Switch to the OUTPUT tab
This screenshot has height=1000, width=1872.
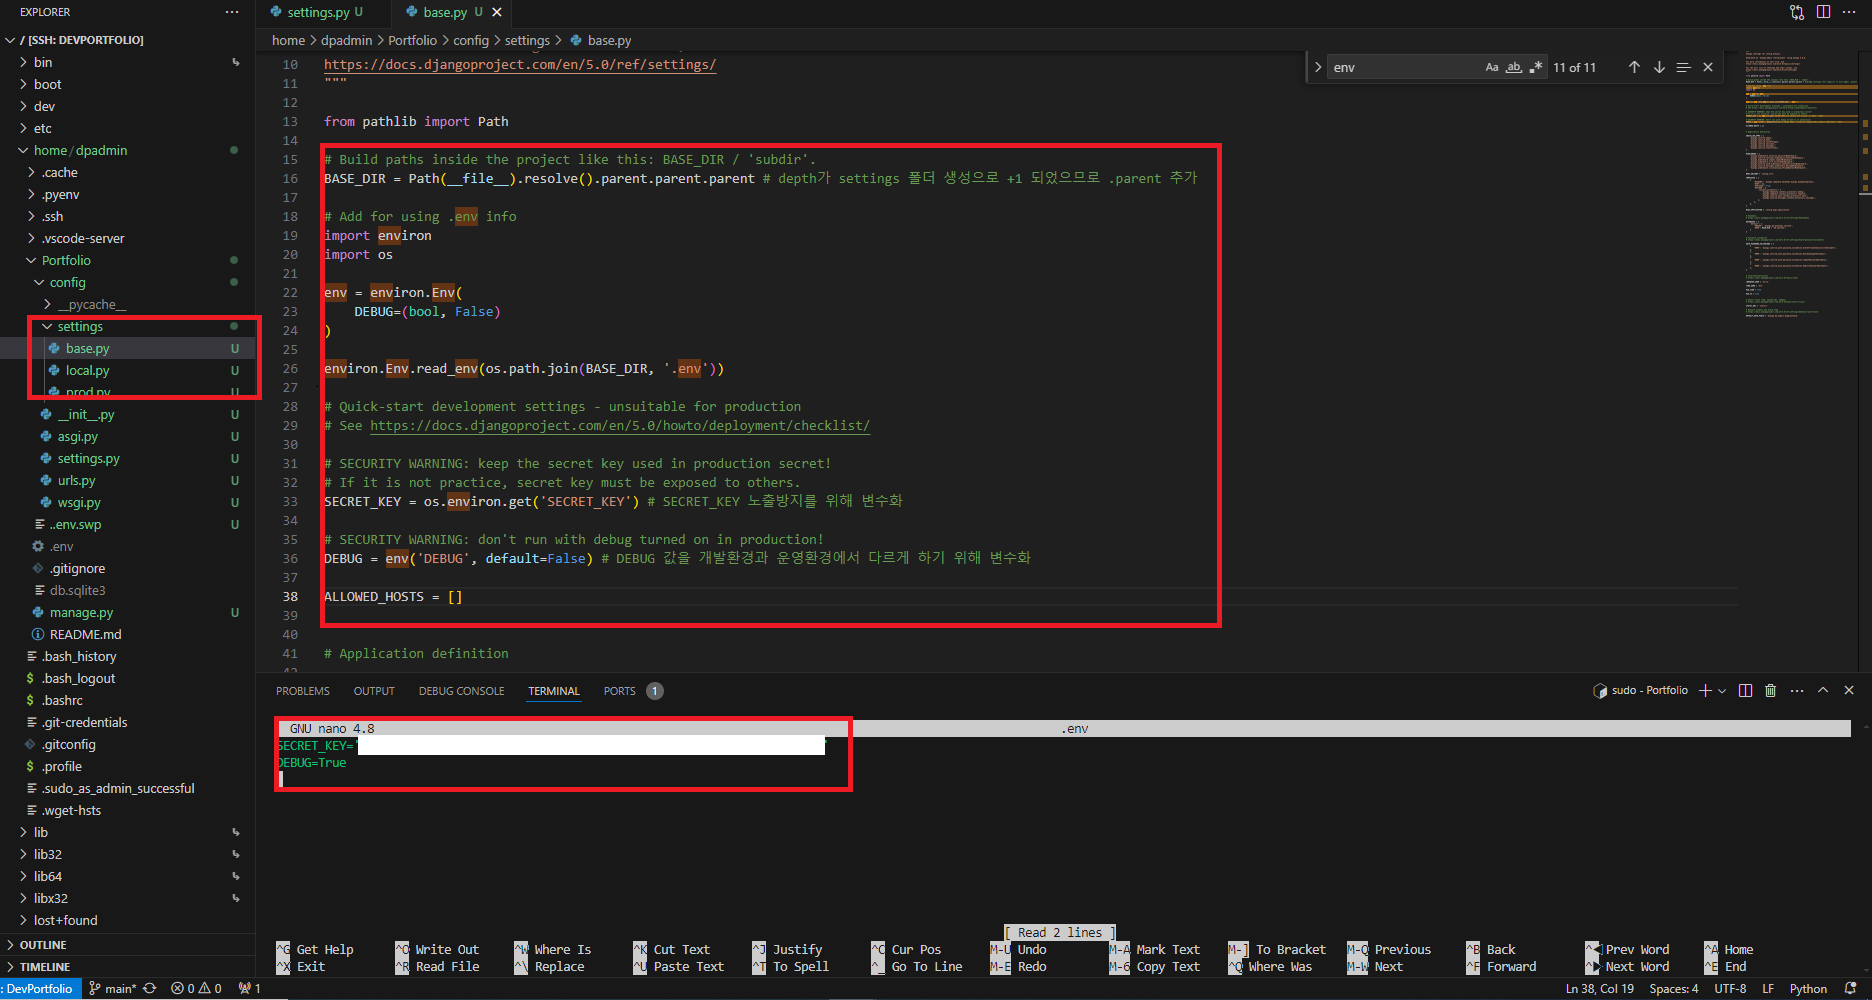374,691
